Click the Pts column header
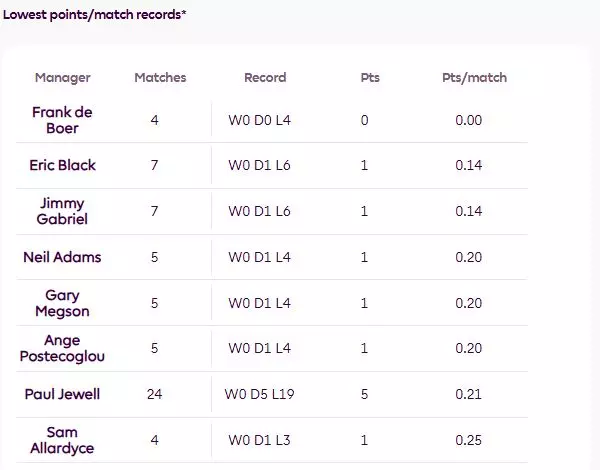This screenshot has height=470, width=600. pyautogui.click(x=370, y=77)
